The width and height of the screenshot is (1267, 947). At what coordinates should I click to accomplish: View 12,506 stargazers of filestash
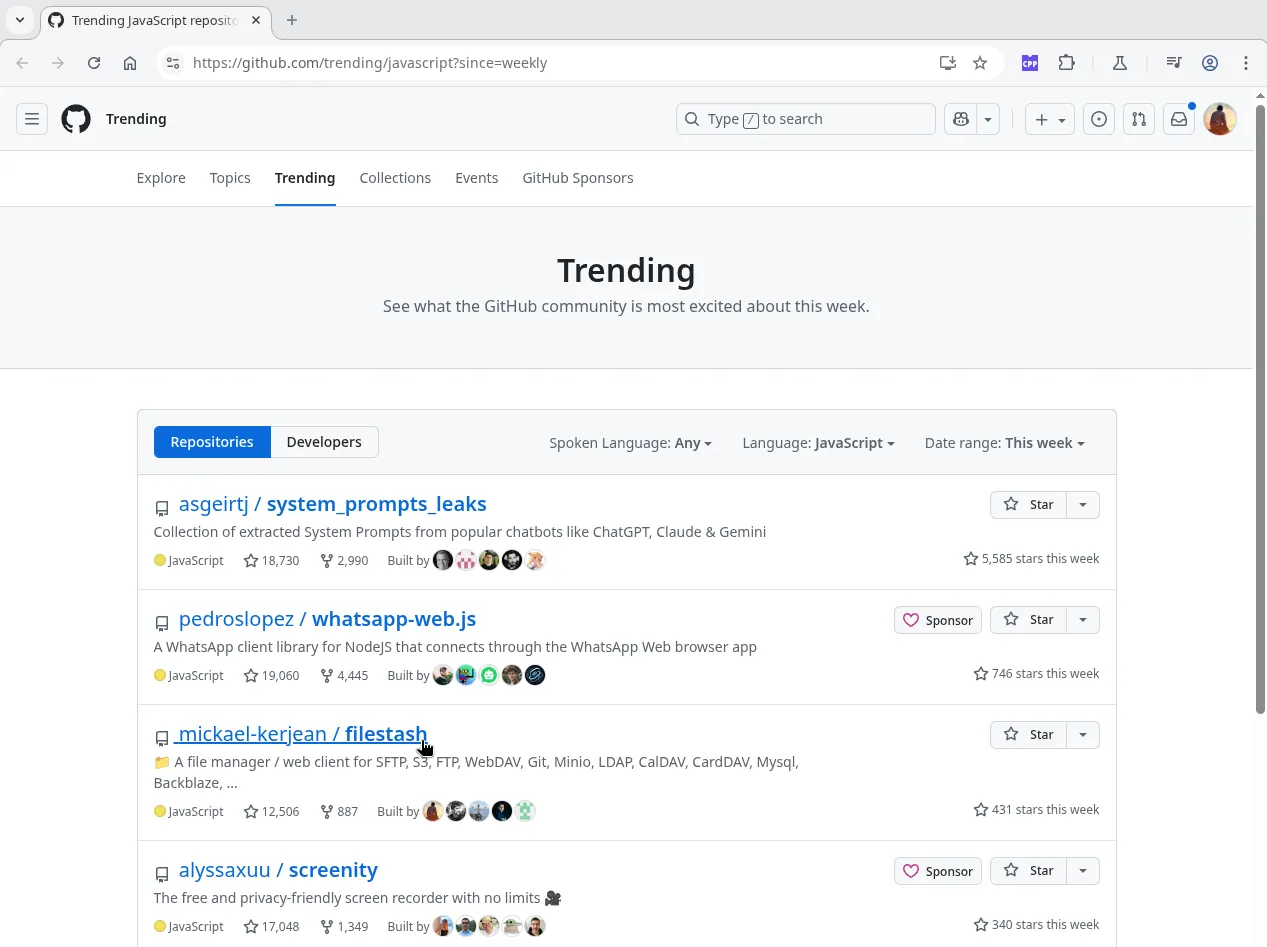(272, 812)
